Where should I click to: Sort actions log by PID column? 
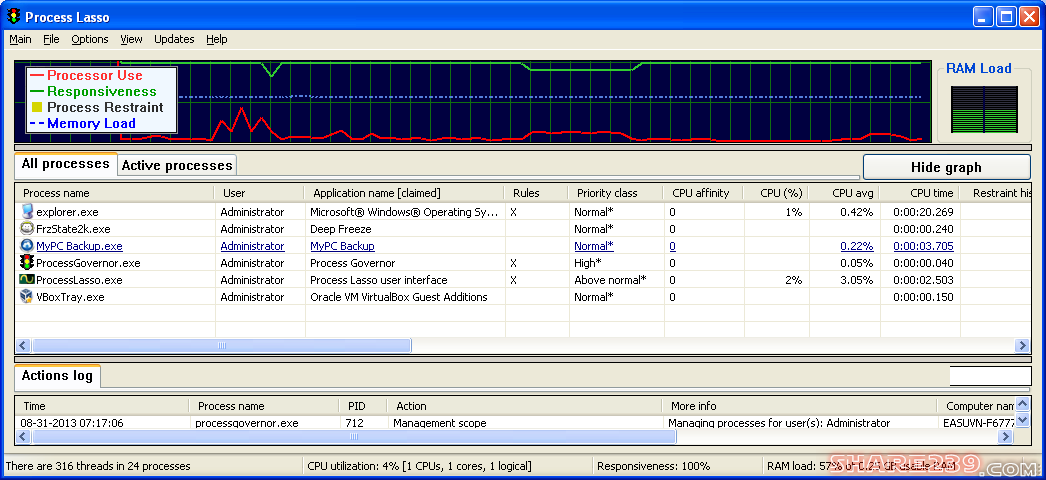[x=364, y=406]
